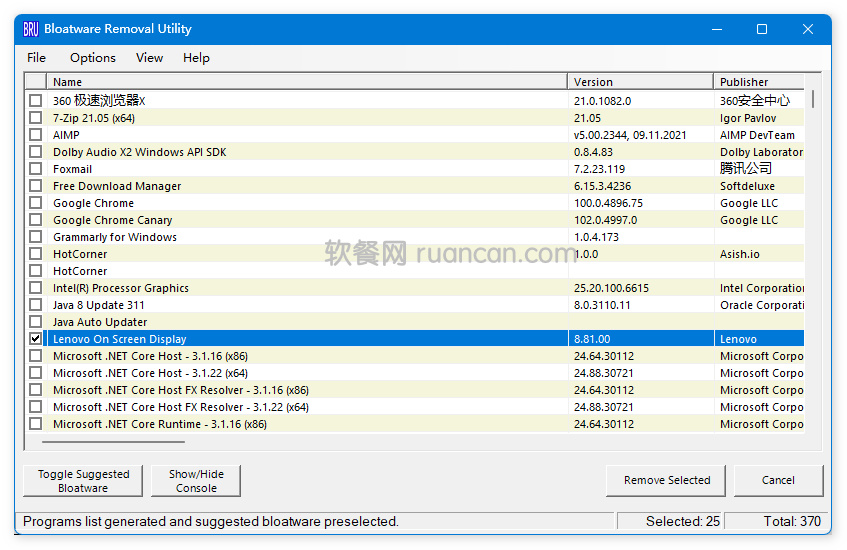Open the Options menu
847x550 pixels.
coord(93,58)
